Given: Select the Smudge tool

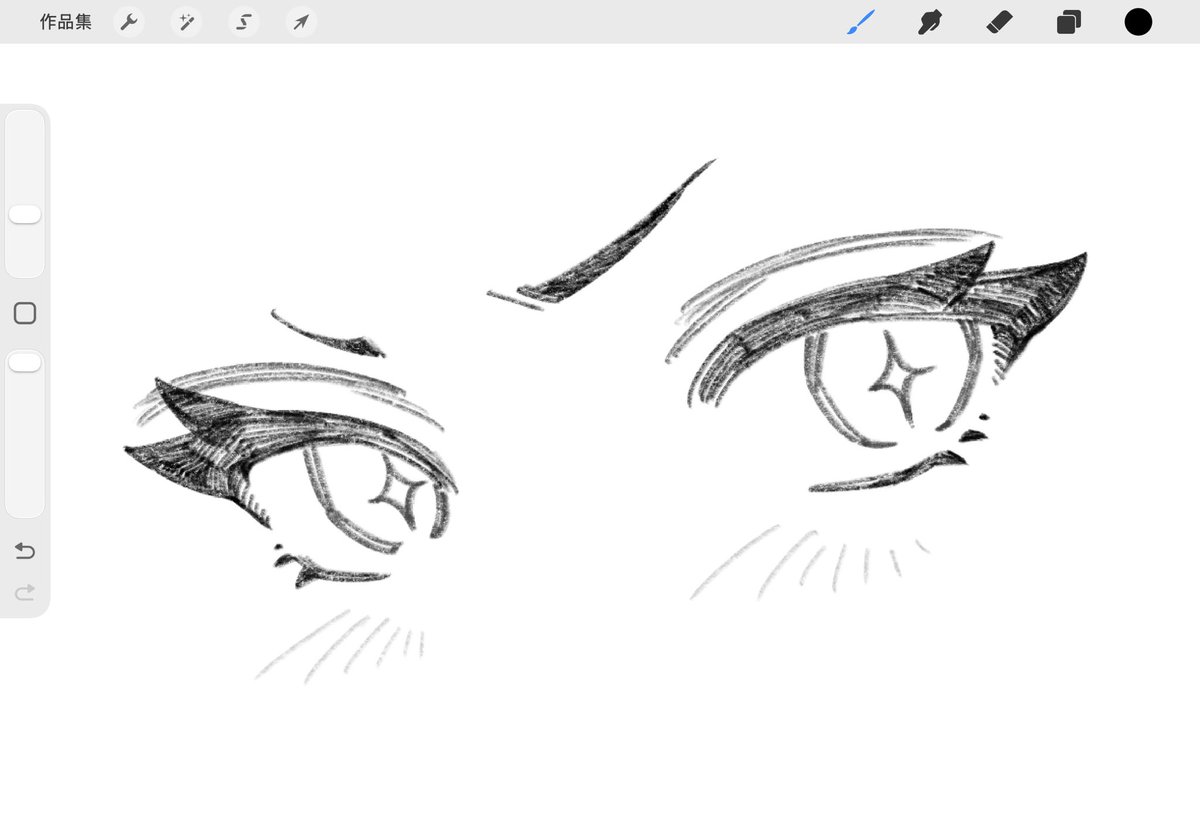Looking at the screenshot, I should coord(930,22).
